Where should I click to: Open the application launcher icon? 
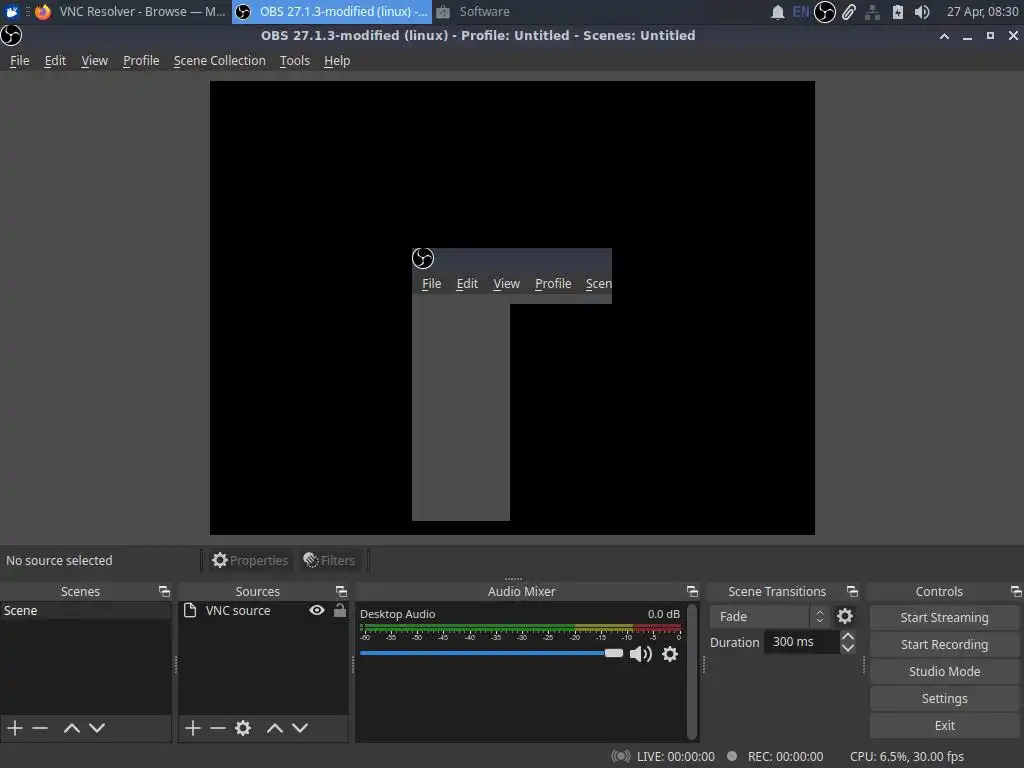[x=12, y=12]
